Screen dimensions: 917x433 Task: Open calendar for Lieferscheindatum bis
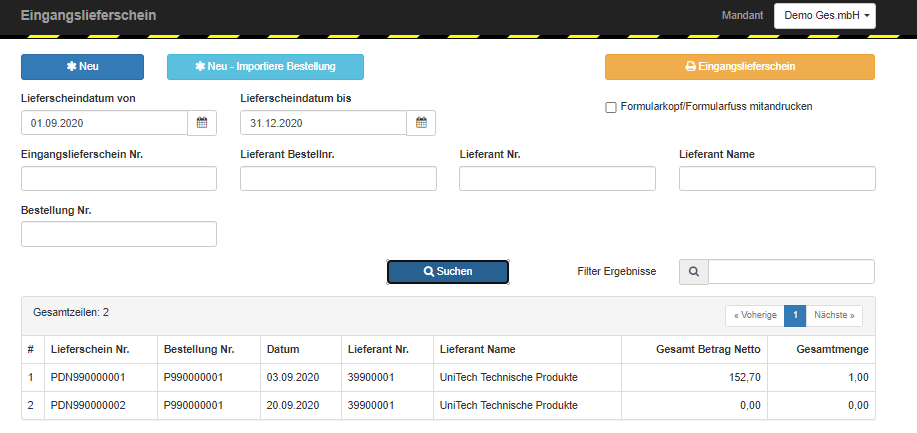pos(421,123)
